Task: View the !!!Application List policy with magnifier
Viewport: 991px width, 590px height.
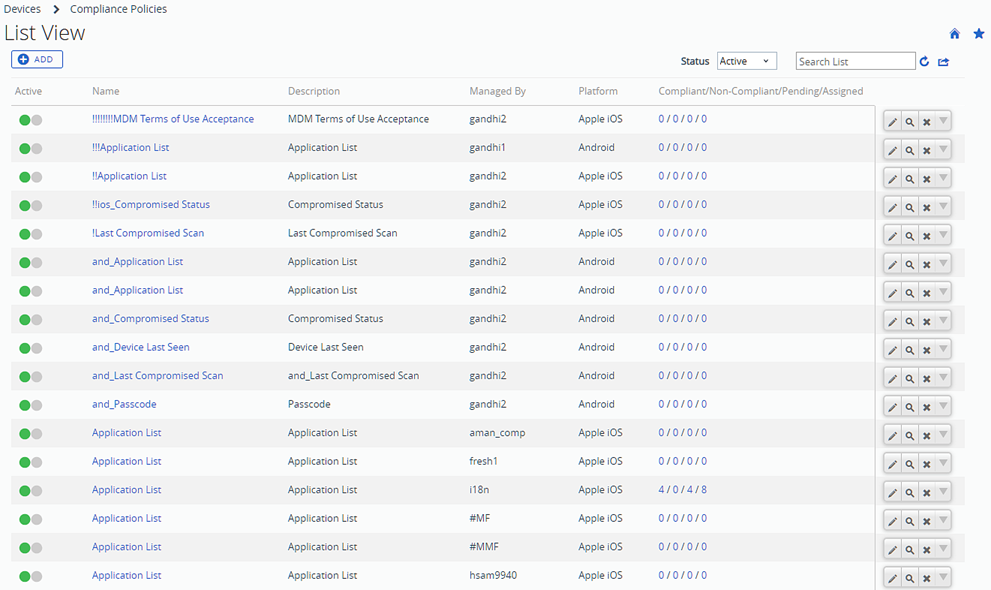Action: 909,150
